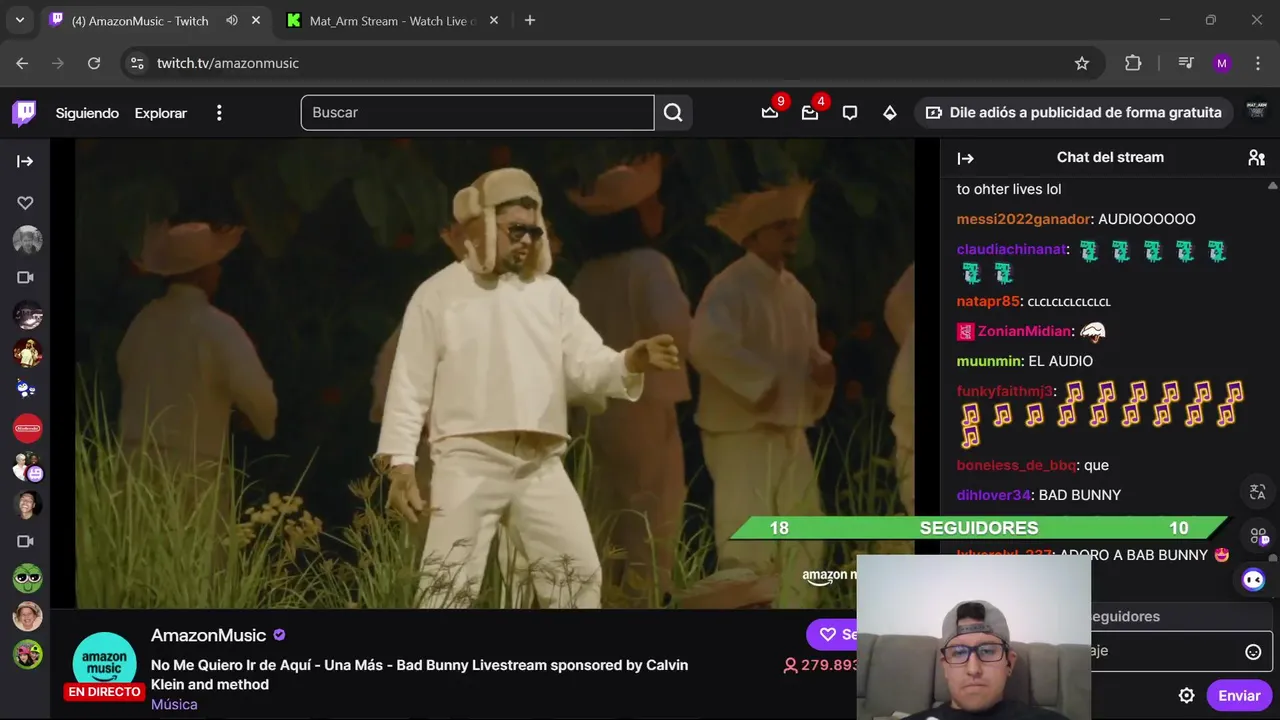Open messi2022ganador username in chat
The height and width of the screenshot is (720, 1280).
[1023, 219]
